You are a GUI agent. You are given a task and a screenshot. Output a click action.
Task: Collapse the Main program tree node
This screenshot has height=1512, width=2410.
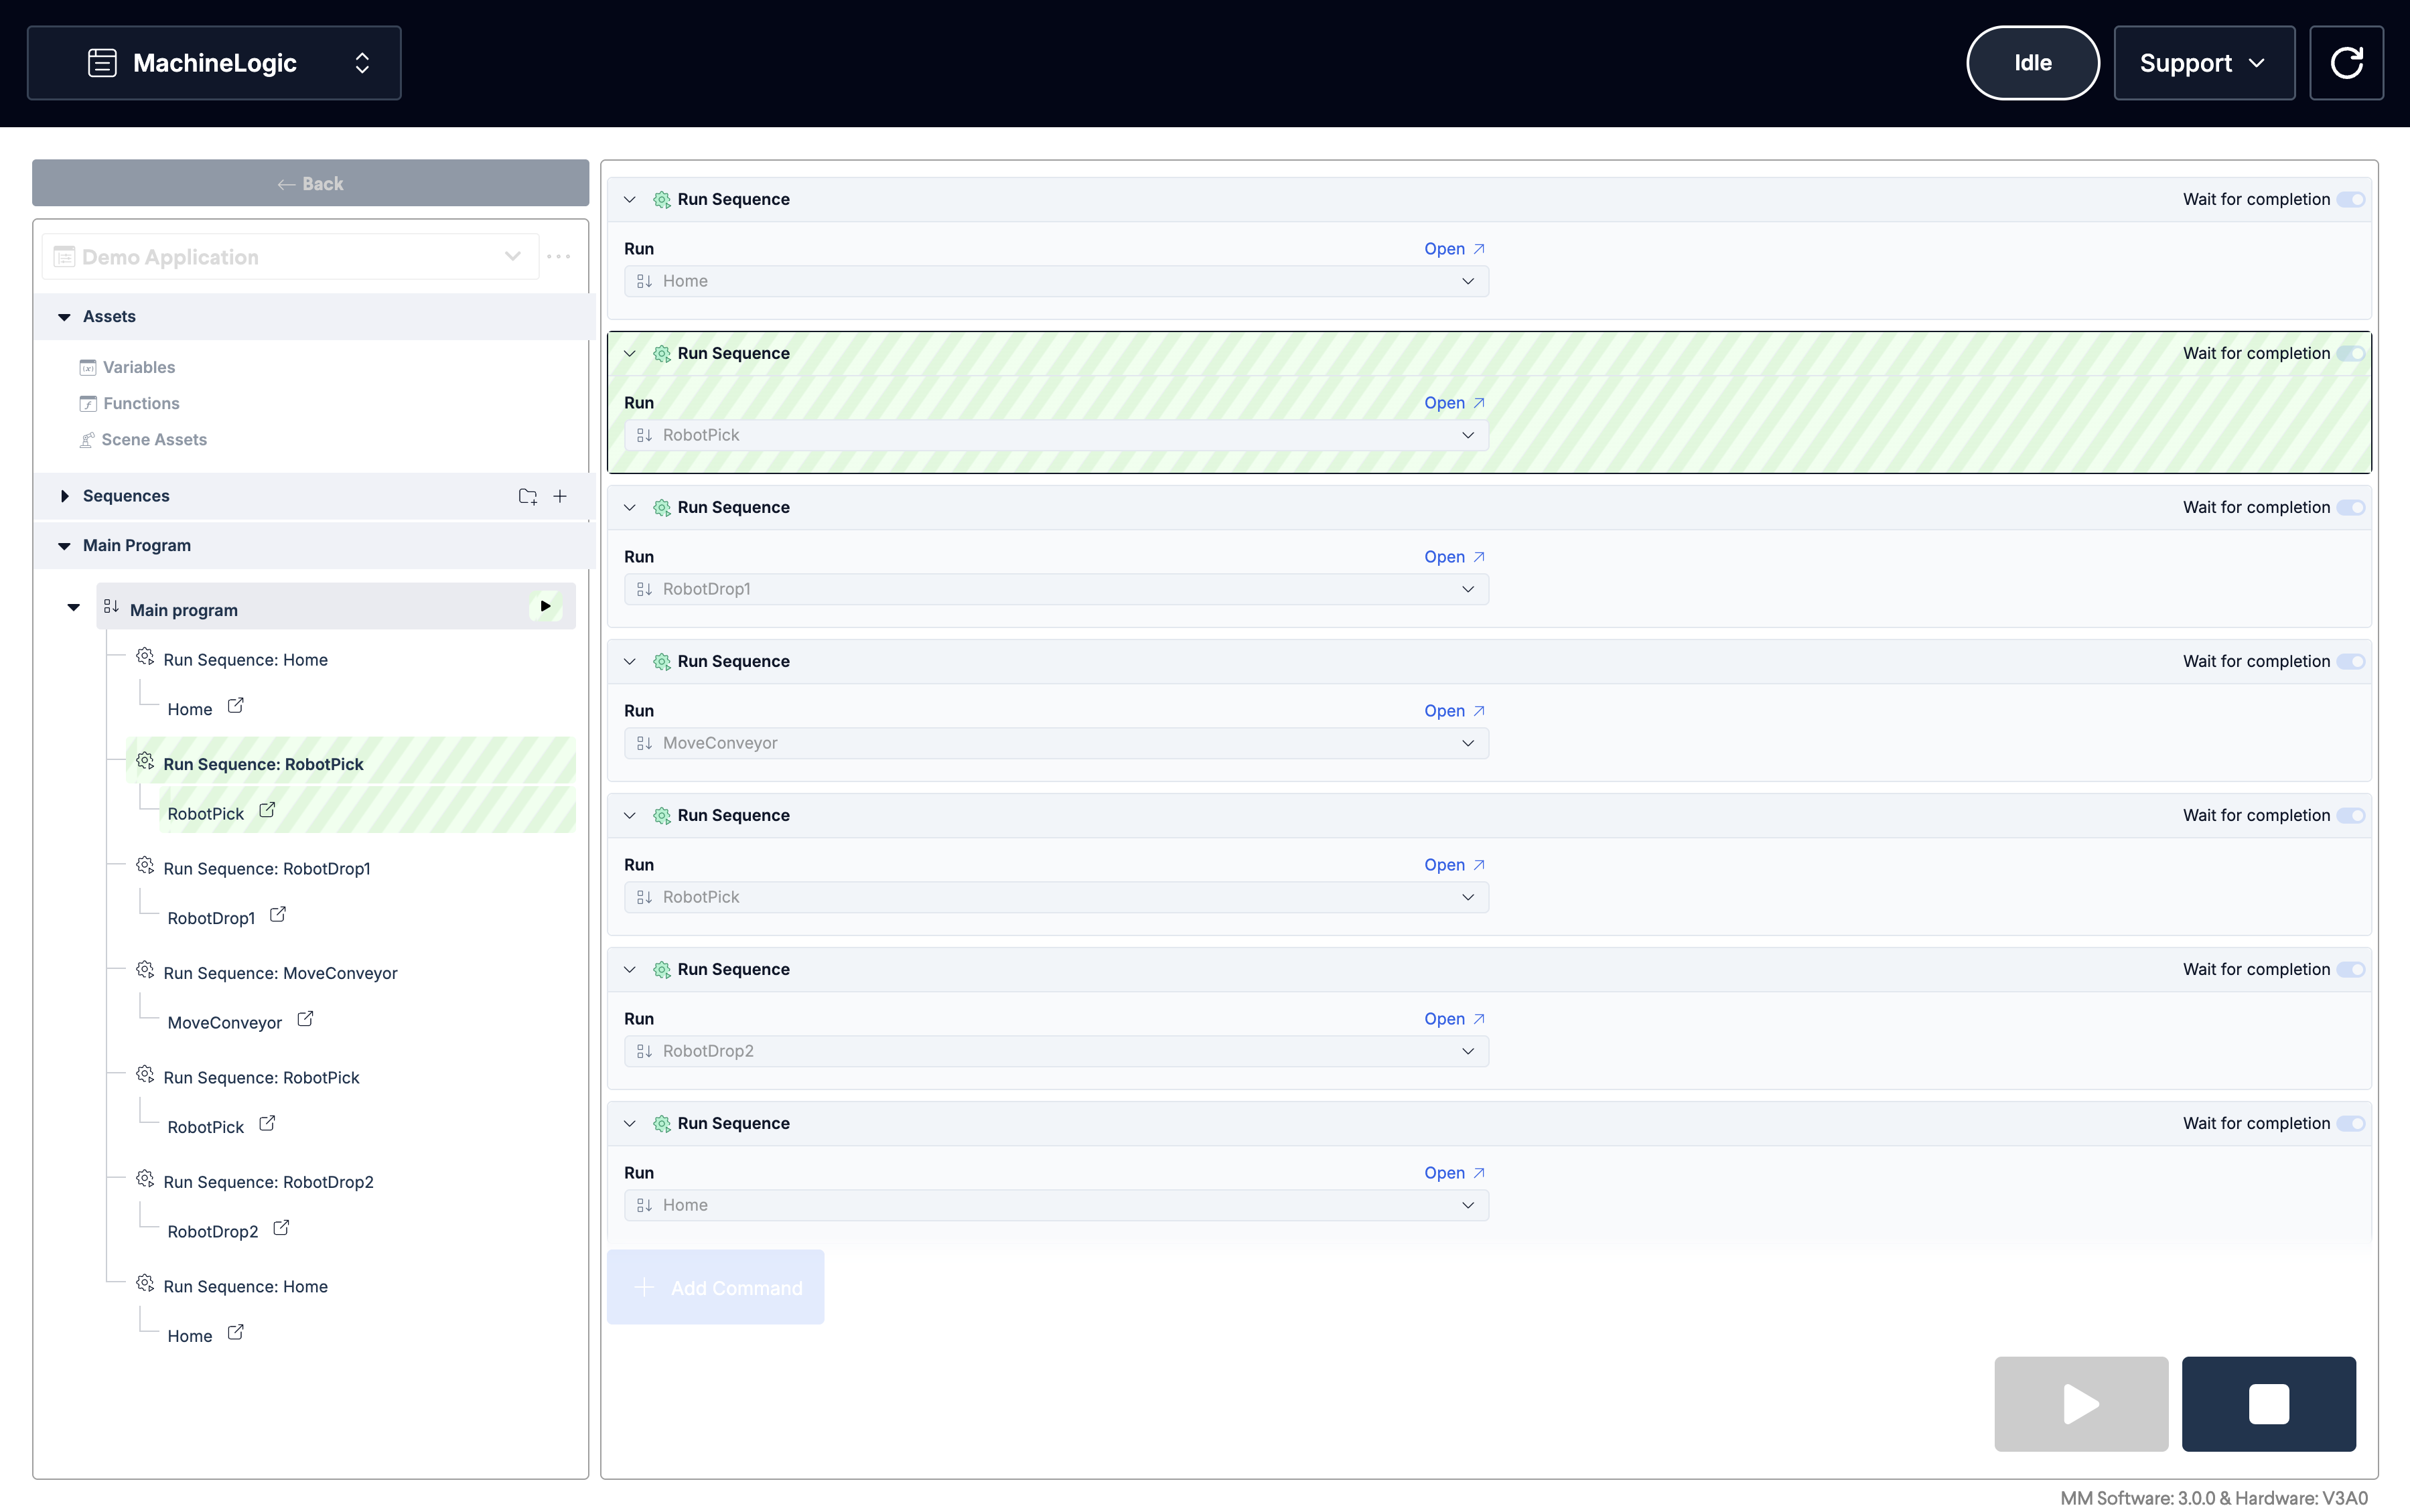pyautogui.click(x=73, y=607)
